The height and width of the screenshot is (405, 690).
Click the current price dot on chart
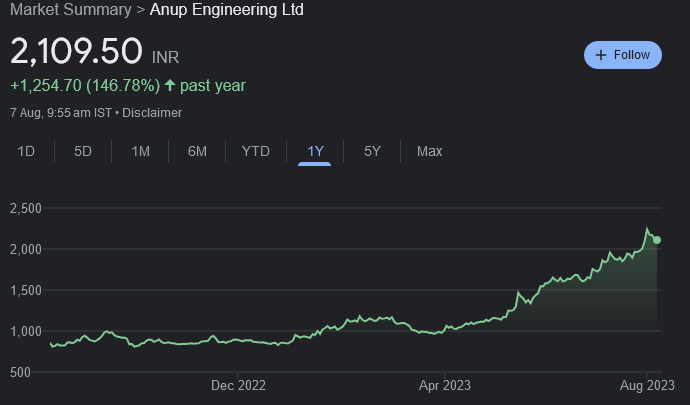click(657, 239)
